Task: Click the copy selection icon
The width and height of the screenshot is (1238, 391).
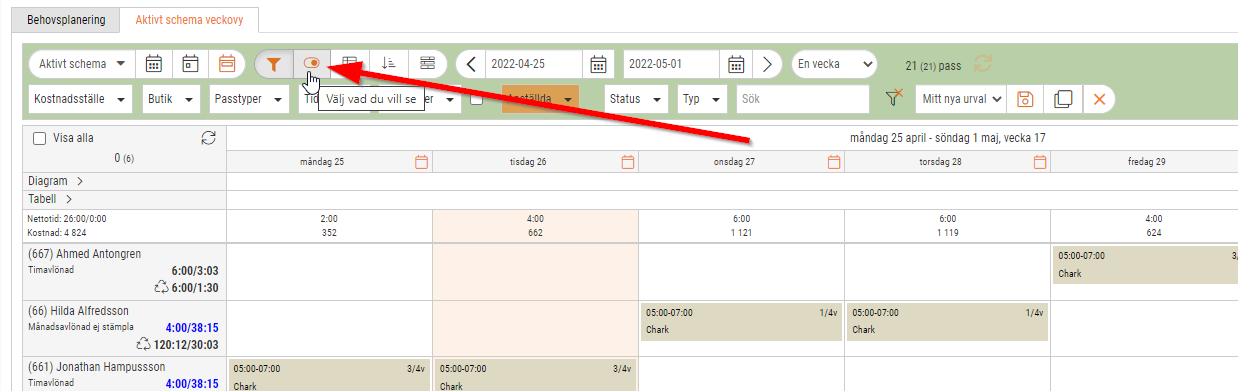Action: 1062,99
